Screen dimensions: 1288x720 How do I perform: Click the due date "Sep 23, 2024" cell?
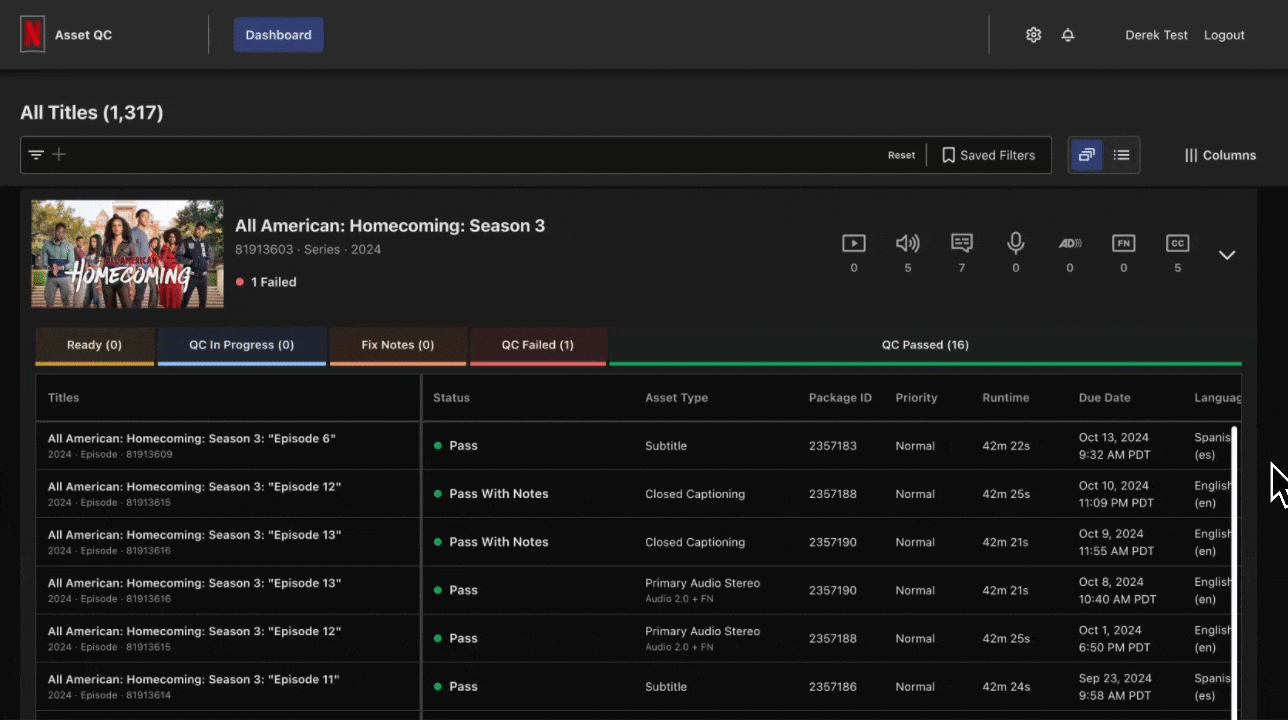click(x=1114, y=687)
